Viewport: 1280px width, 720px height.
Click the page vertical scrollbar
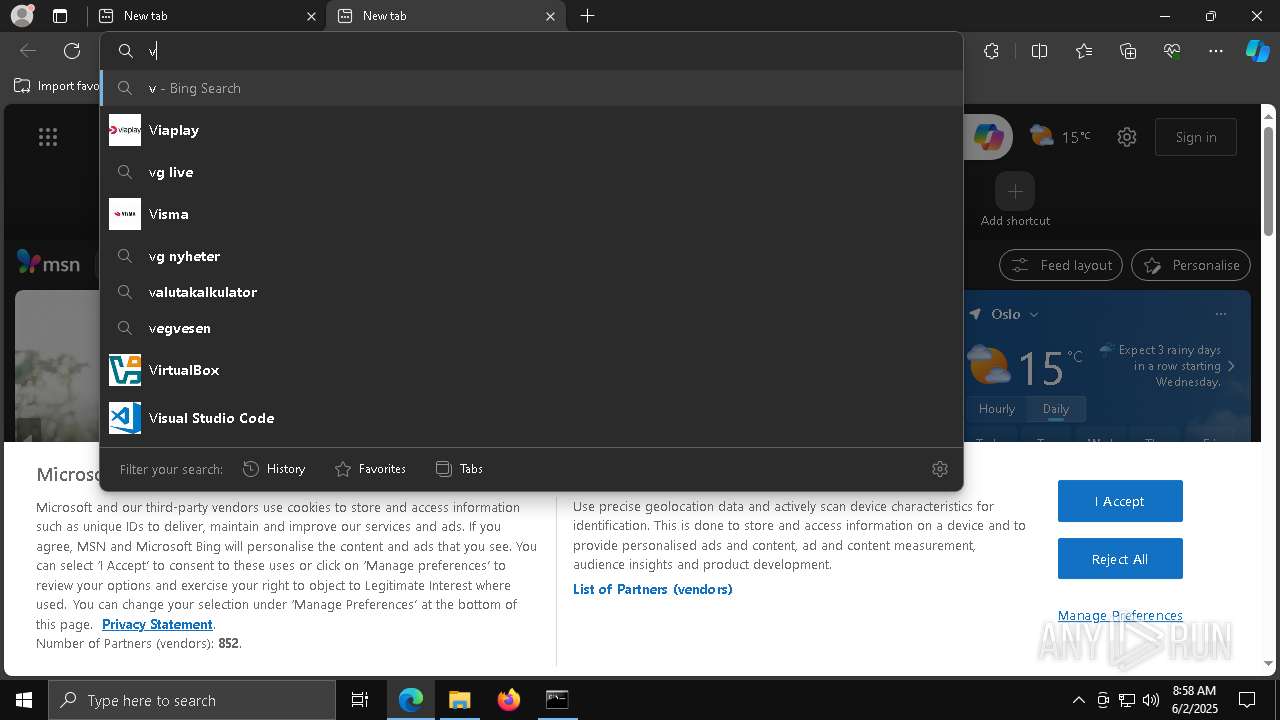tap(1268, 181)
